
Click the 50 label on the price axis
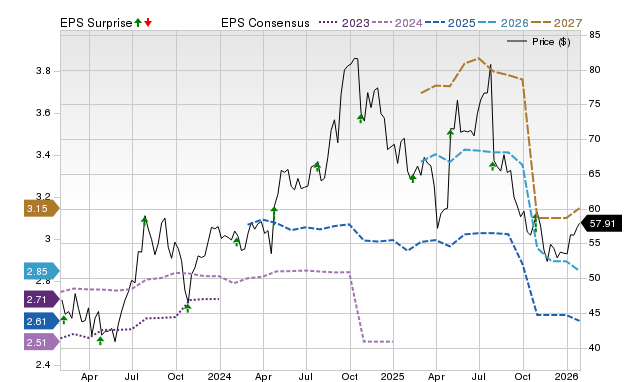pos(595,278)
